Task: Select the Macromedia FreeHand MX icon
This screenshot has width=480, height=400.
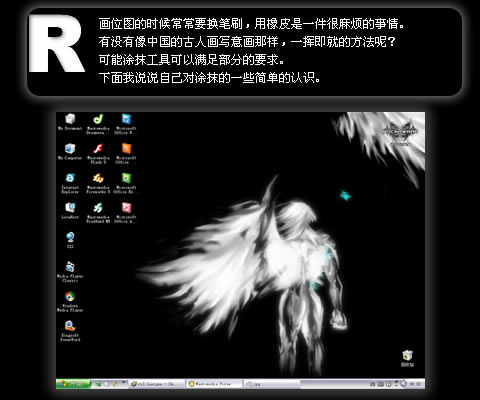Action: click(x=98, y=213)
